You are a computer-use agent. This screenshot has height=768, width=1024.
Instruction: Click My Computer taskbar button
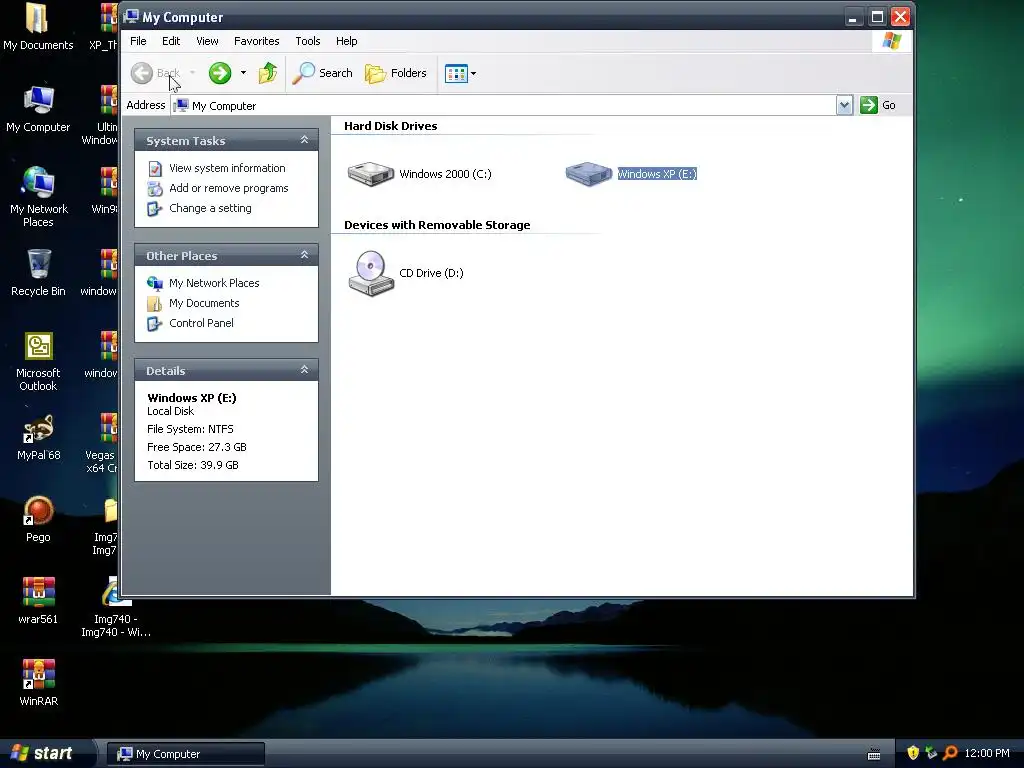click(186, 754)
